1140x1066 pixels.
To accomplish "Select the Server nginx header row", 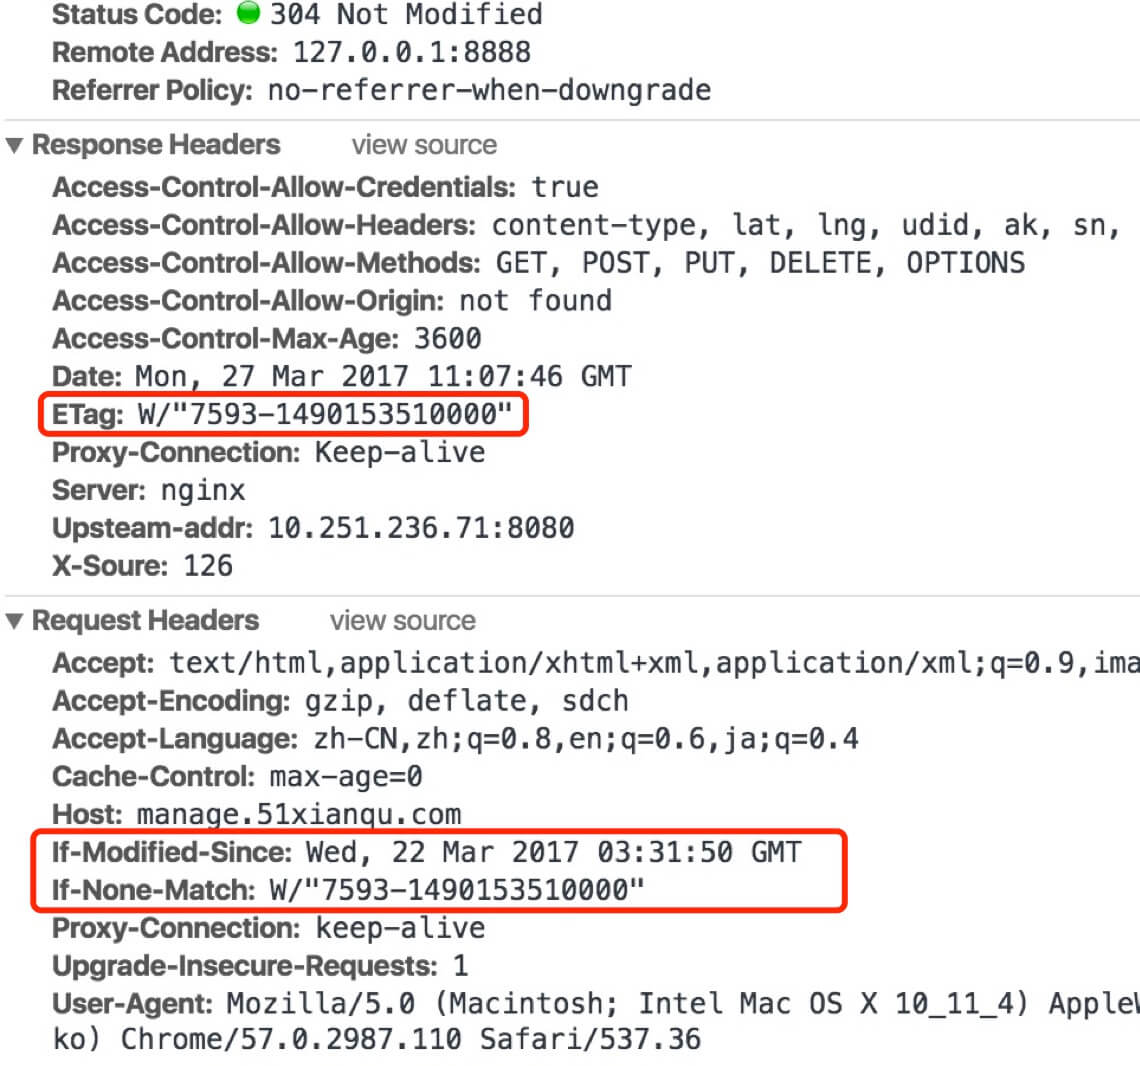I will point(148,490).
